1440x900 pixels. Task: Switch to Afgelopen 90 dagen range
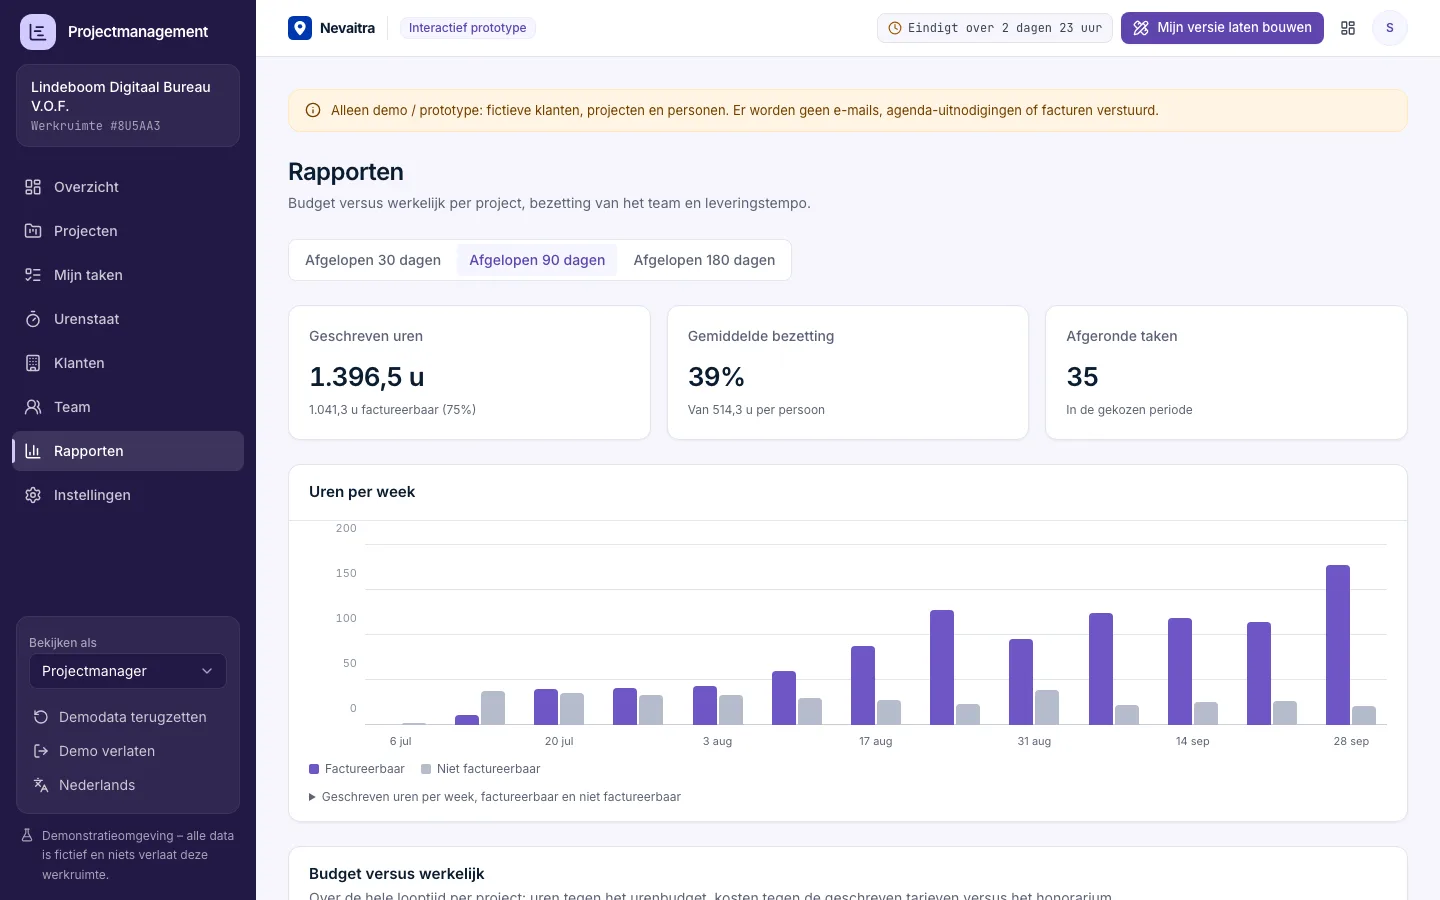(x=537, y=260)
